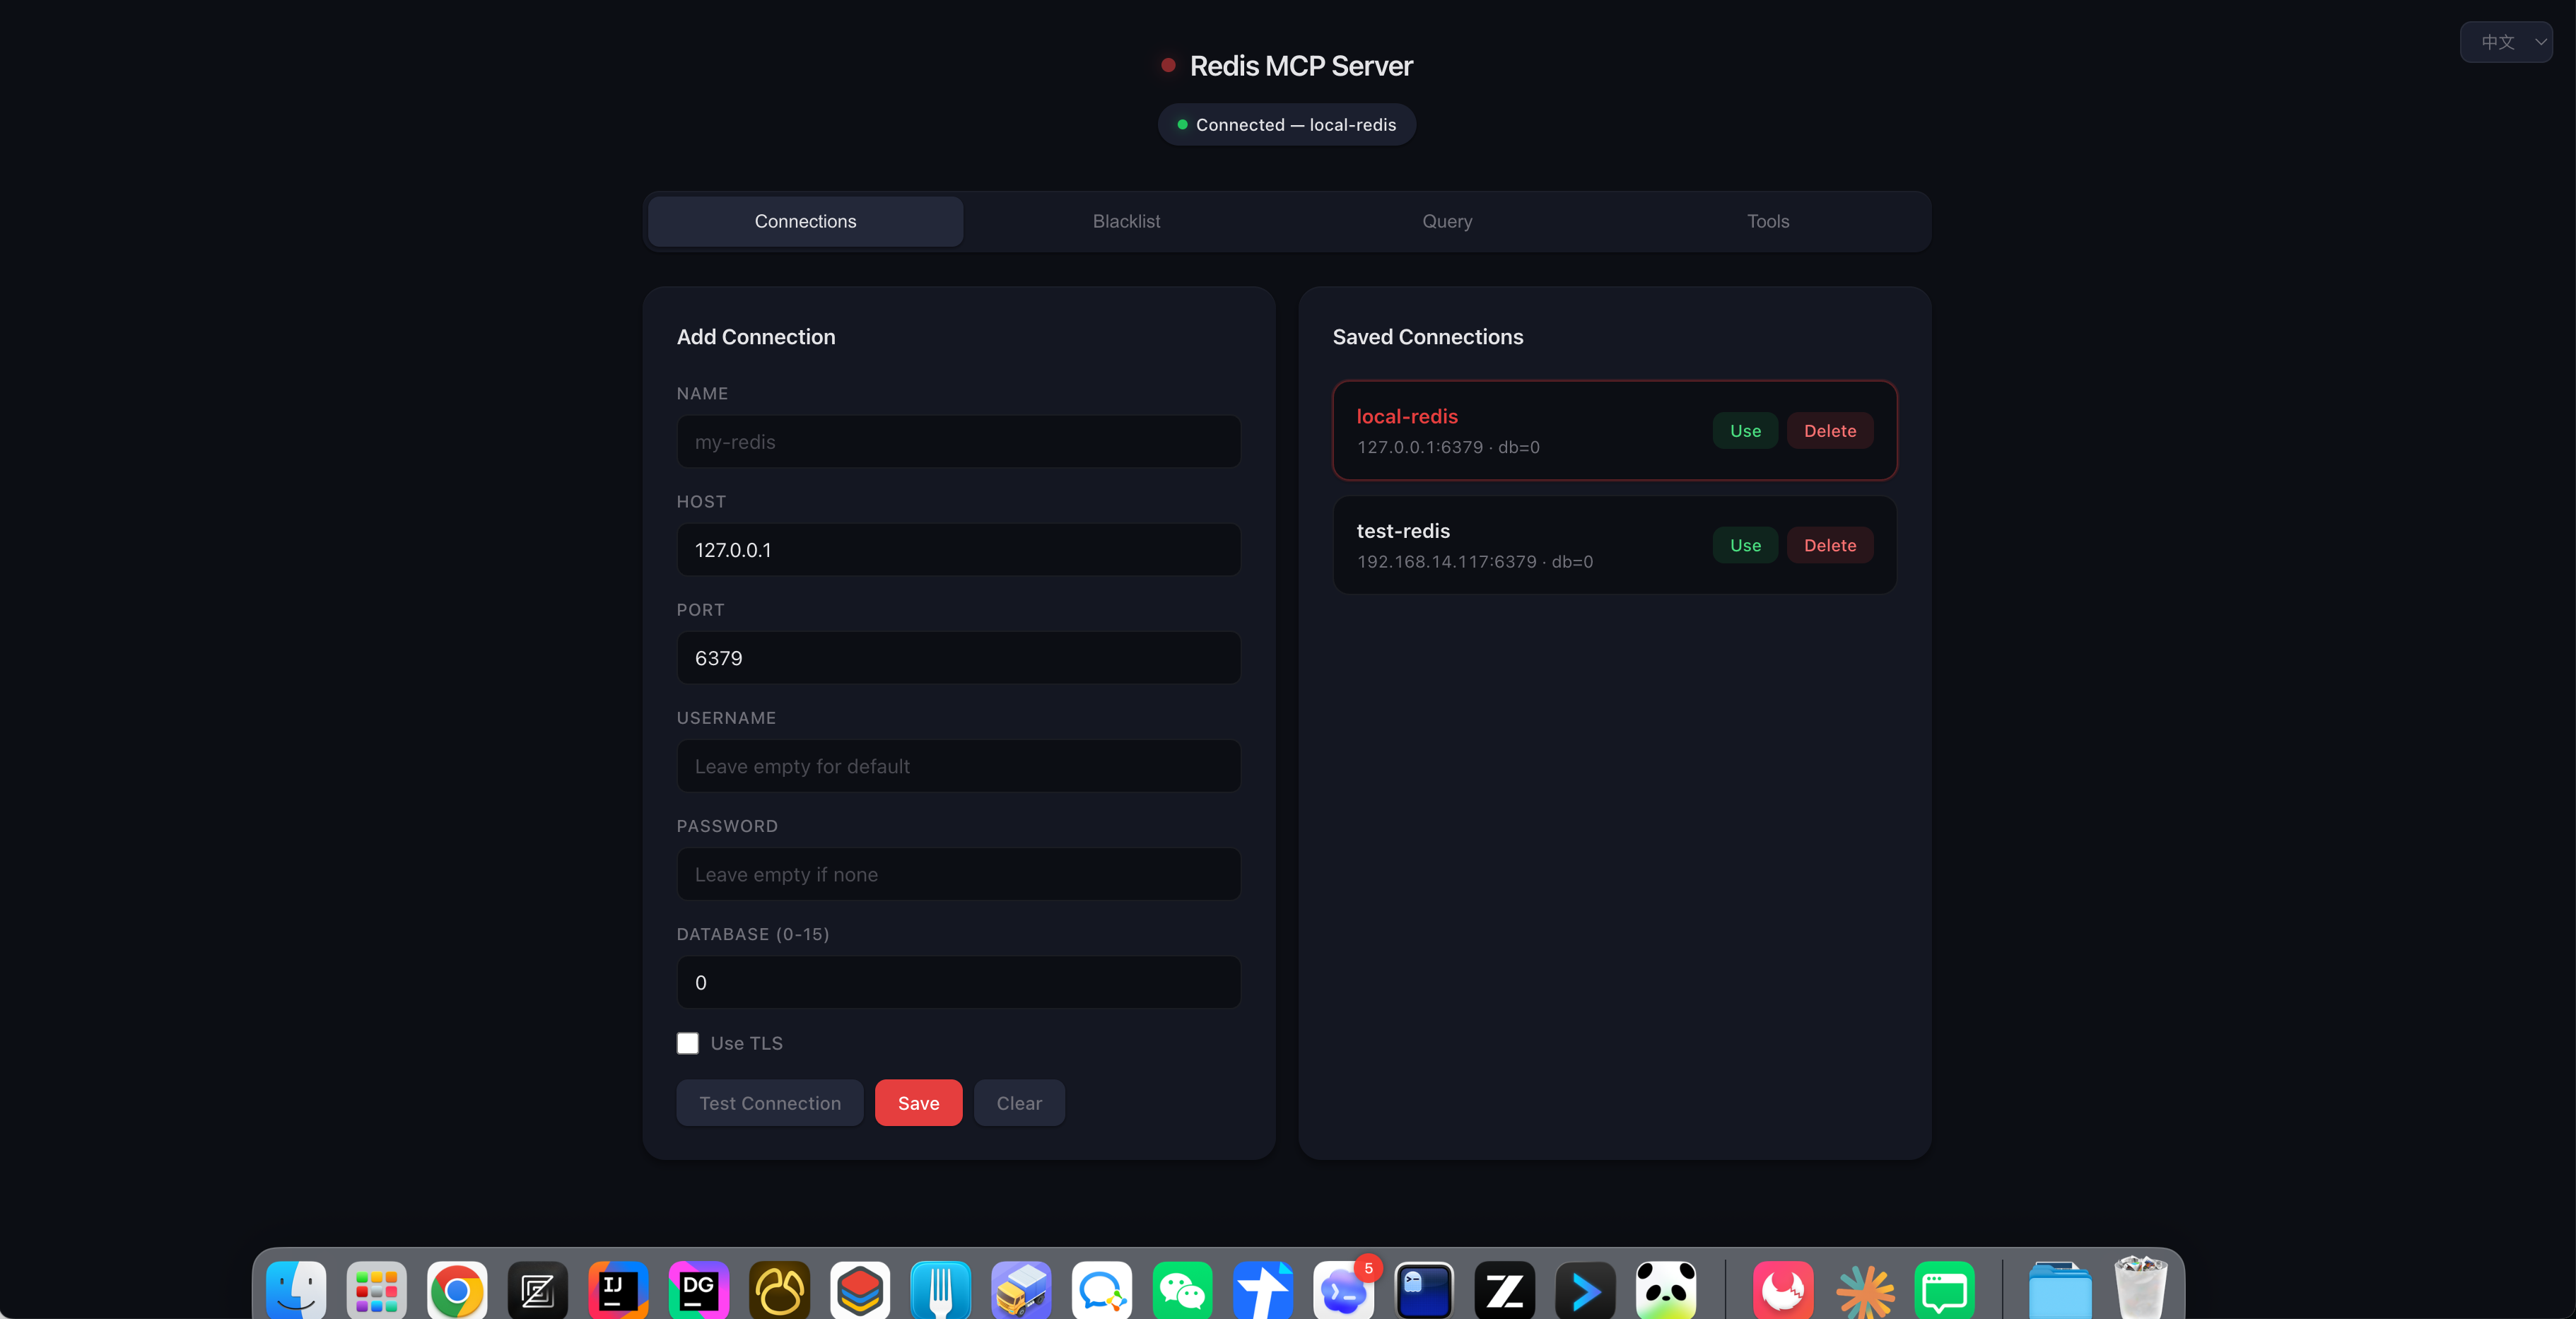This screenshot has width=2576, height=1319.
Task: Click the Test Connection button
Action: [770, 1103]
